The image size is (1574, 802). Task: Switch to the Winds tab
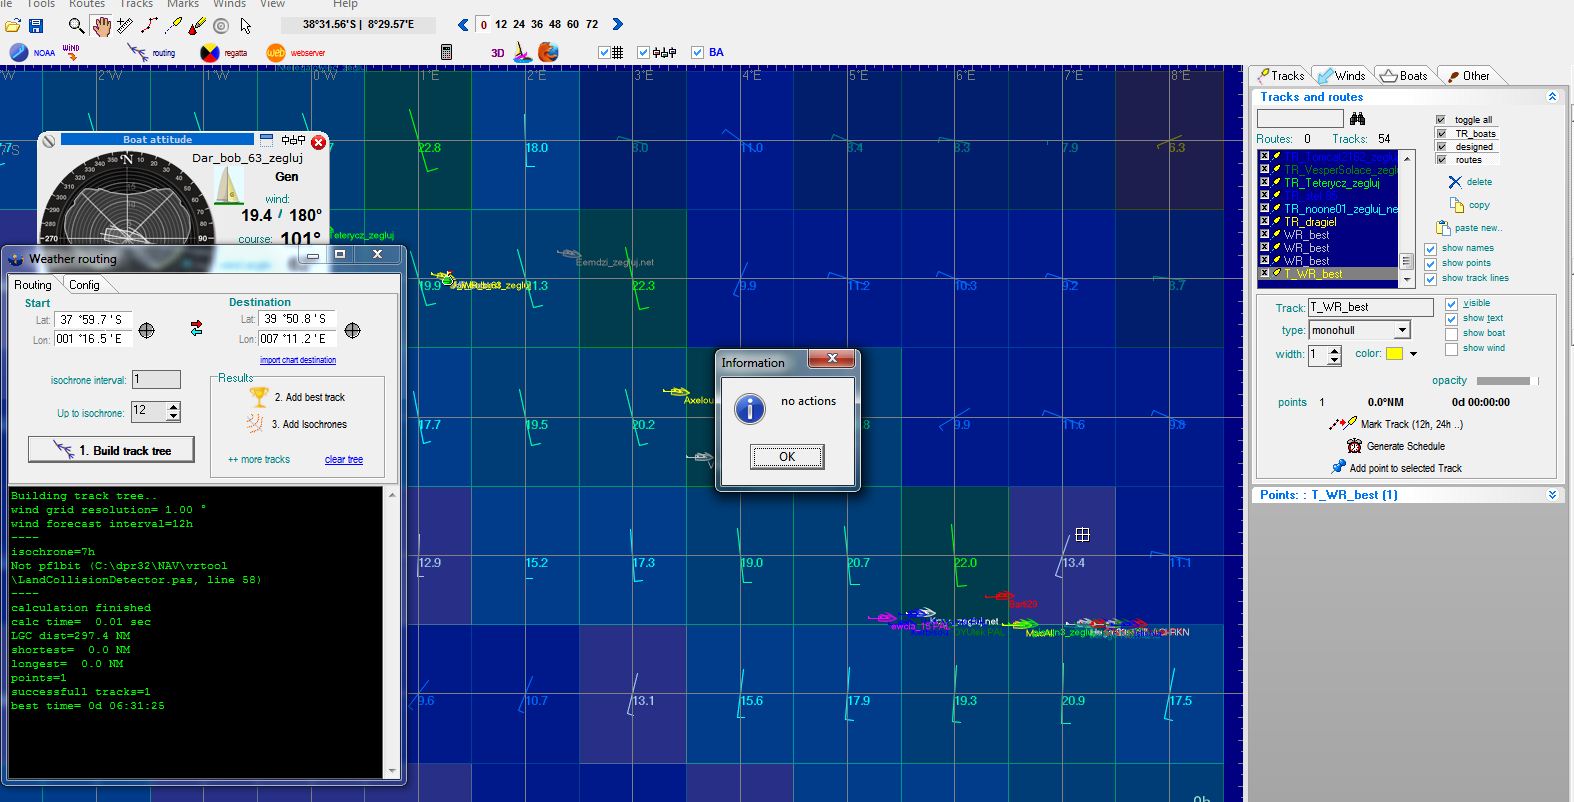tap(1341, 76)
